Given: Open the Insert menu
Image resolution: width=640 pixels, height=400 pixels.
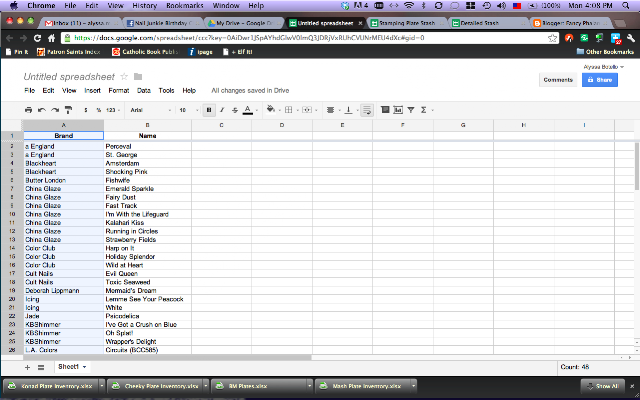Looking at the screenshot, I should pos(92,91).
